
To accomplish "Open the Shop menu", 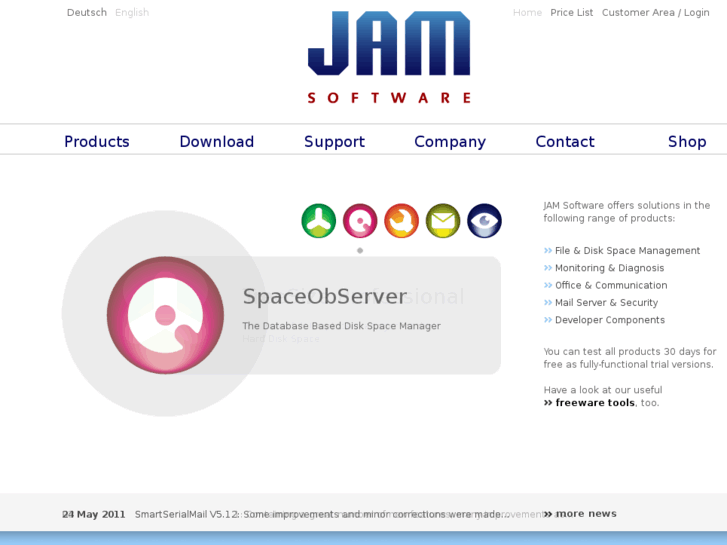I will click(687, 141).
